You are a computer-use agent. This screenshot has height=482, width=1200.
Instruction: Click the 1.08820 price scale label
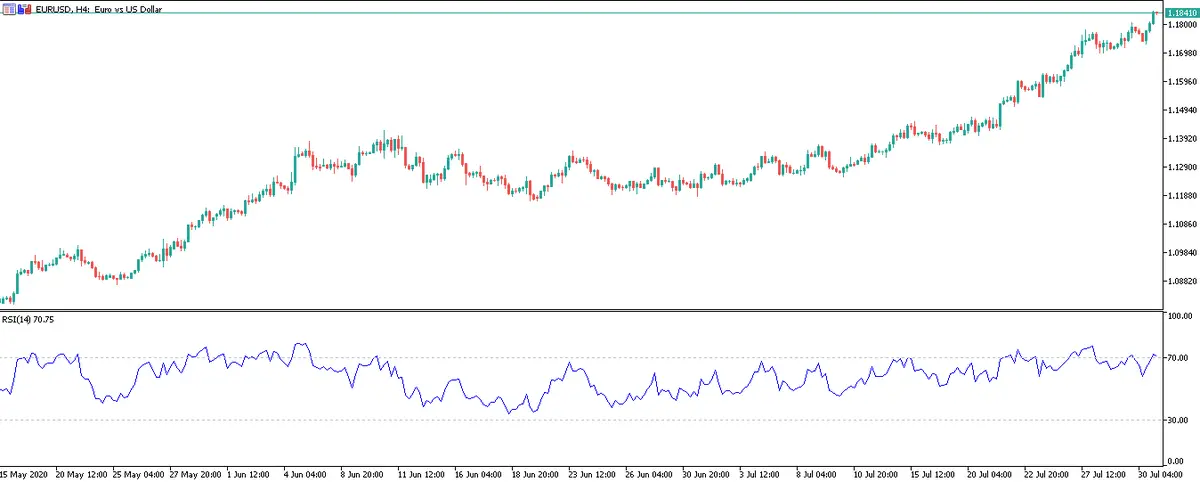pyautogui.click(x=1180, y=281)
